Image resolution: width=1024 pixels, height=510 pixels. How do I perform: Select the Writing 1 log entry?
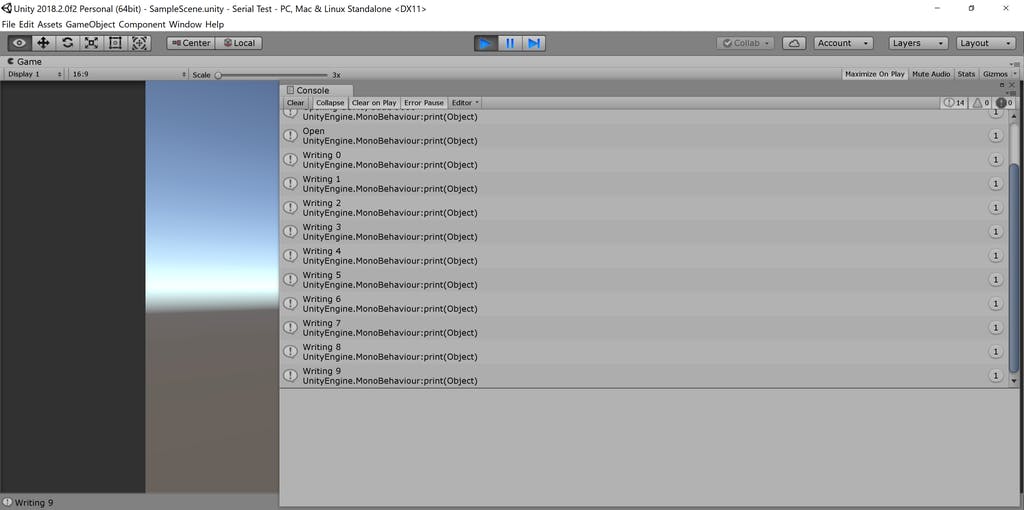[x=644, y=183]
